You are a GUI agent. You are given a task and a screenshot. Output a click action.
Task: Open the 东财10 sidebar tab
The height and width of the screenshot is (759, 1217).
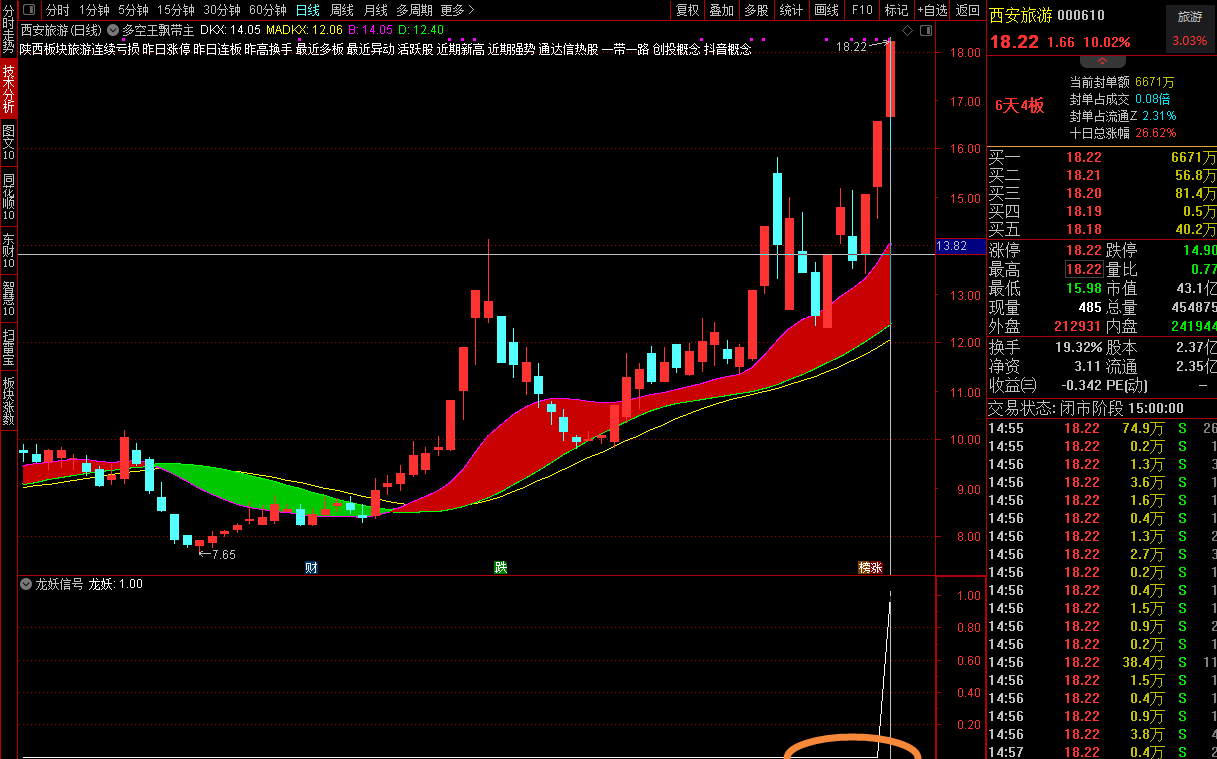tap(9, 250)
